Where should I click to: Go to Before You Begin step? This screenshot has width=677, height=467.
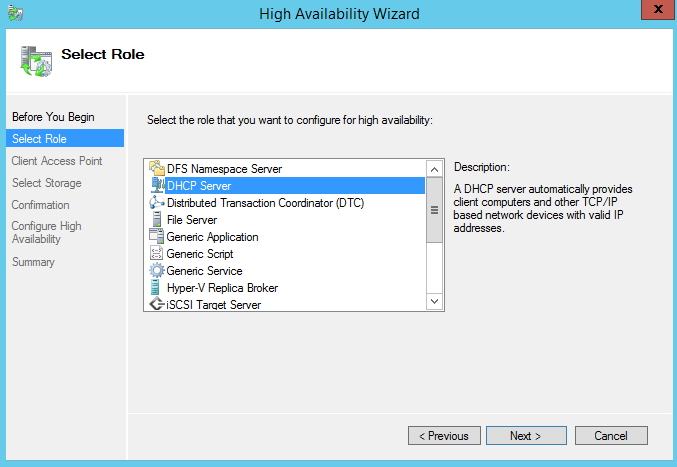coord(53,117)
